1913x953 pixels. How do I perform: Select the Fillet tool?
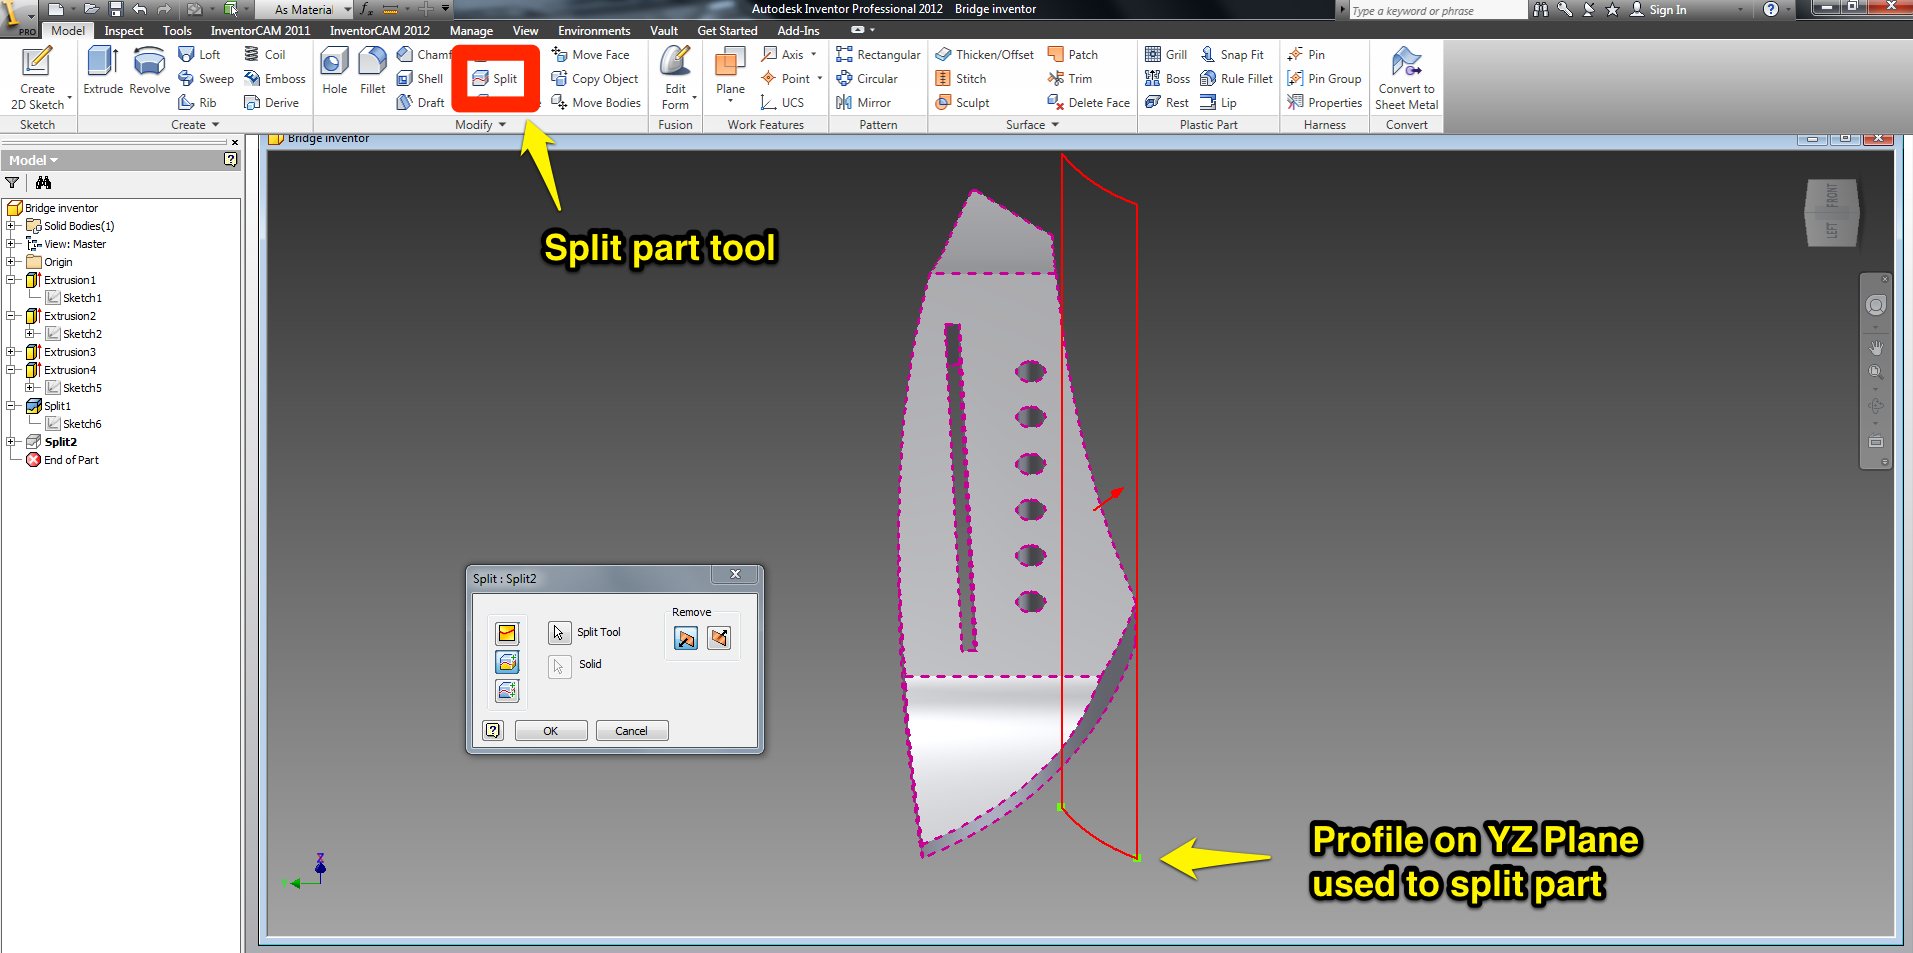pyautogui.click(x=372, y=70)
